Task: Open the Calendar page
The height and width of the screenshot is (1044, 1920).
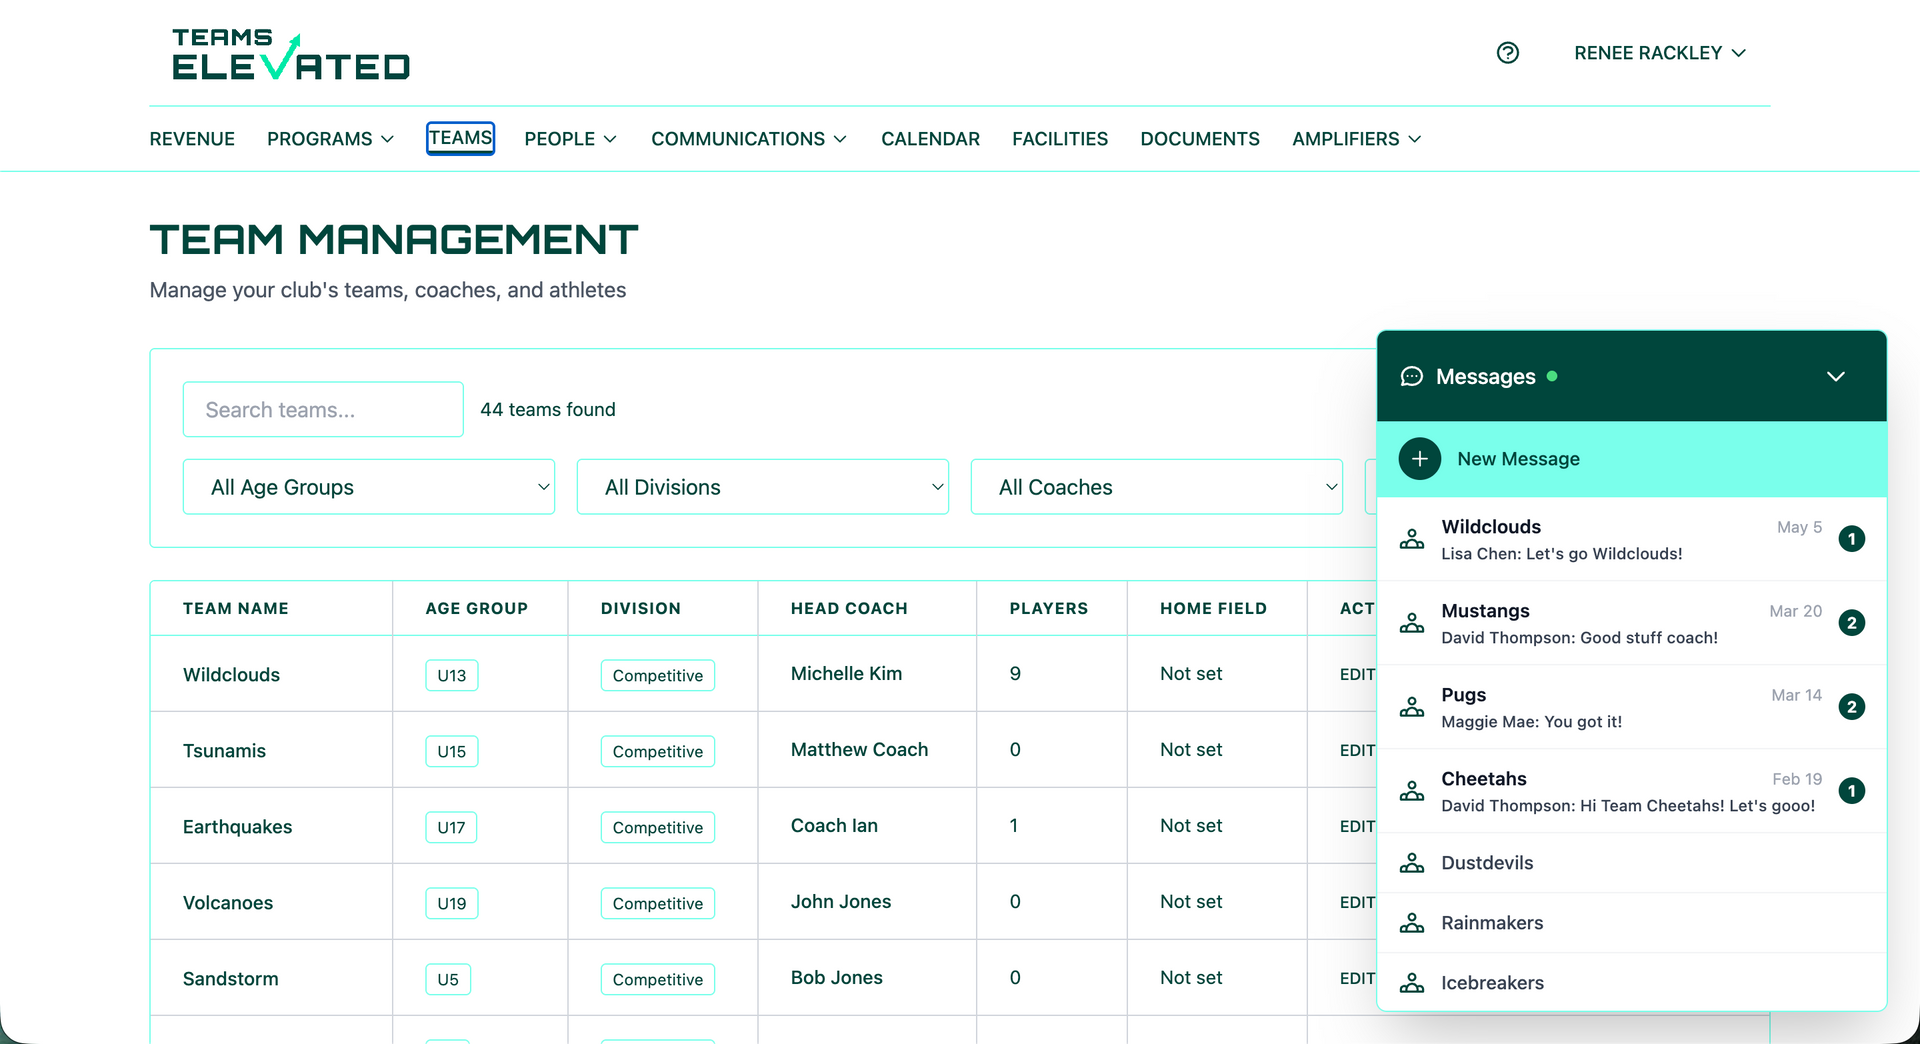Action: (x=930, y=139)
